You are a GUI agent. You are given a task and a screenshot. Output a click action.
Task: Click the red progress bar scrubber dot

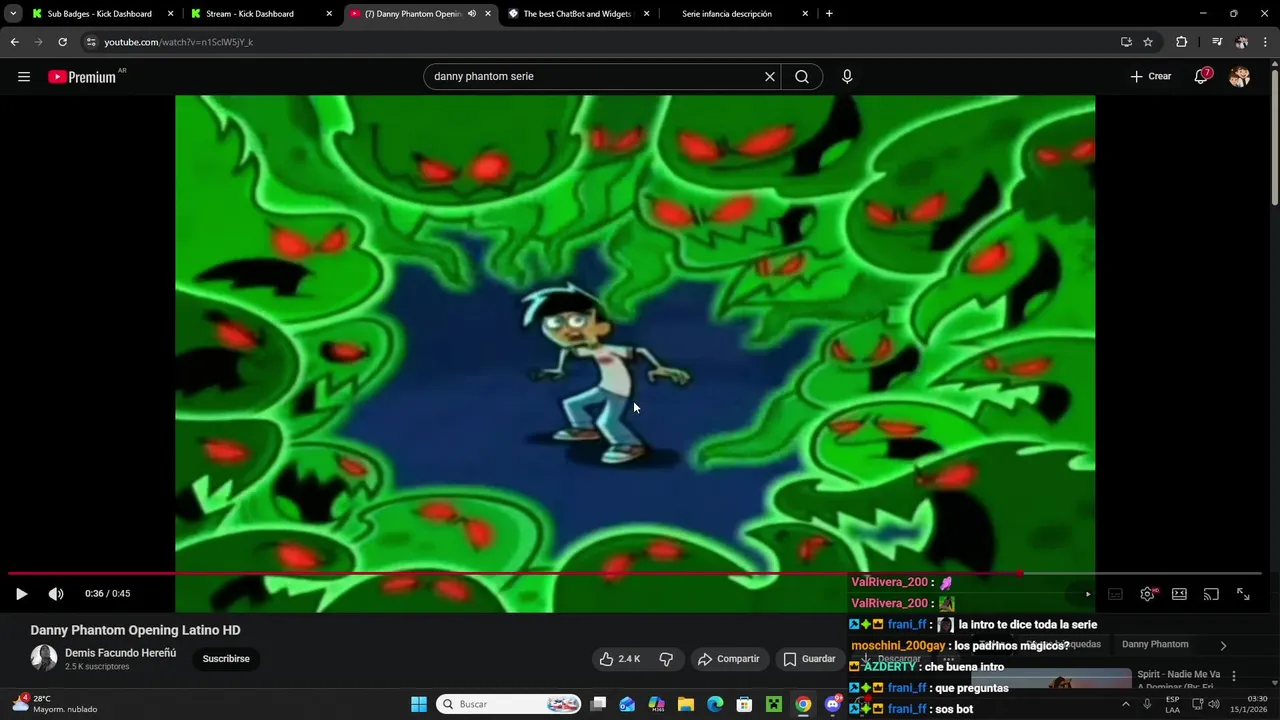click(1019, 573)
